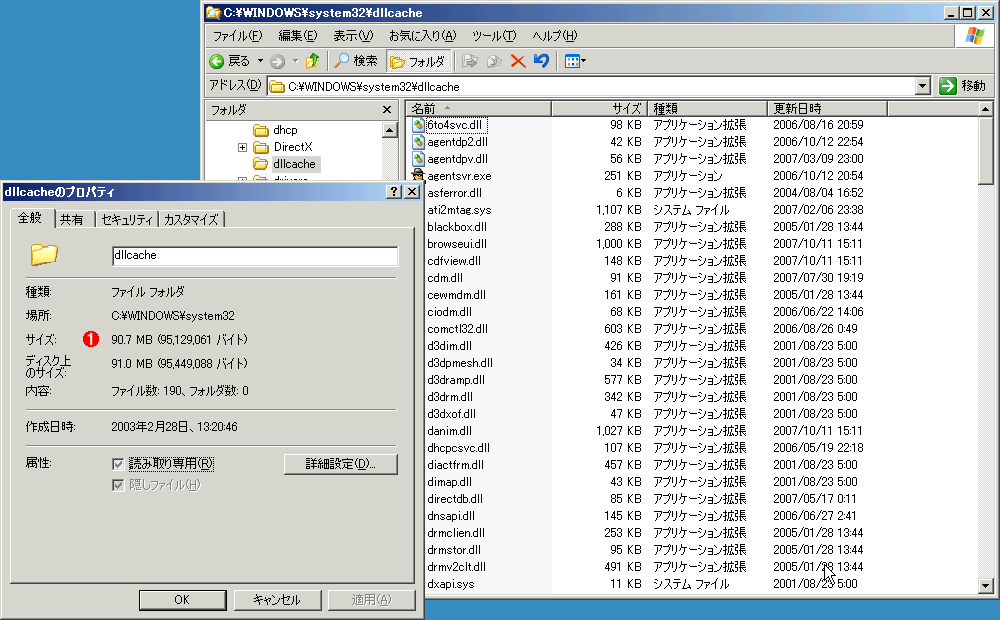Image resolution: width=1000 pixels, height=620 pixels.
Task: Click the folder icon in address bar
Action: tap(277, 87)
